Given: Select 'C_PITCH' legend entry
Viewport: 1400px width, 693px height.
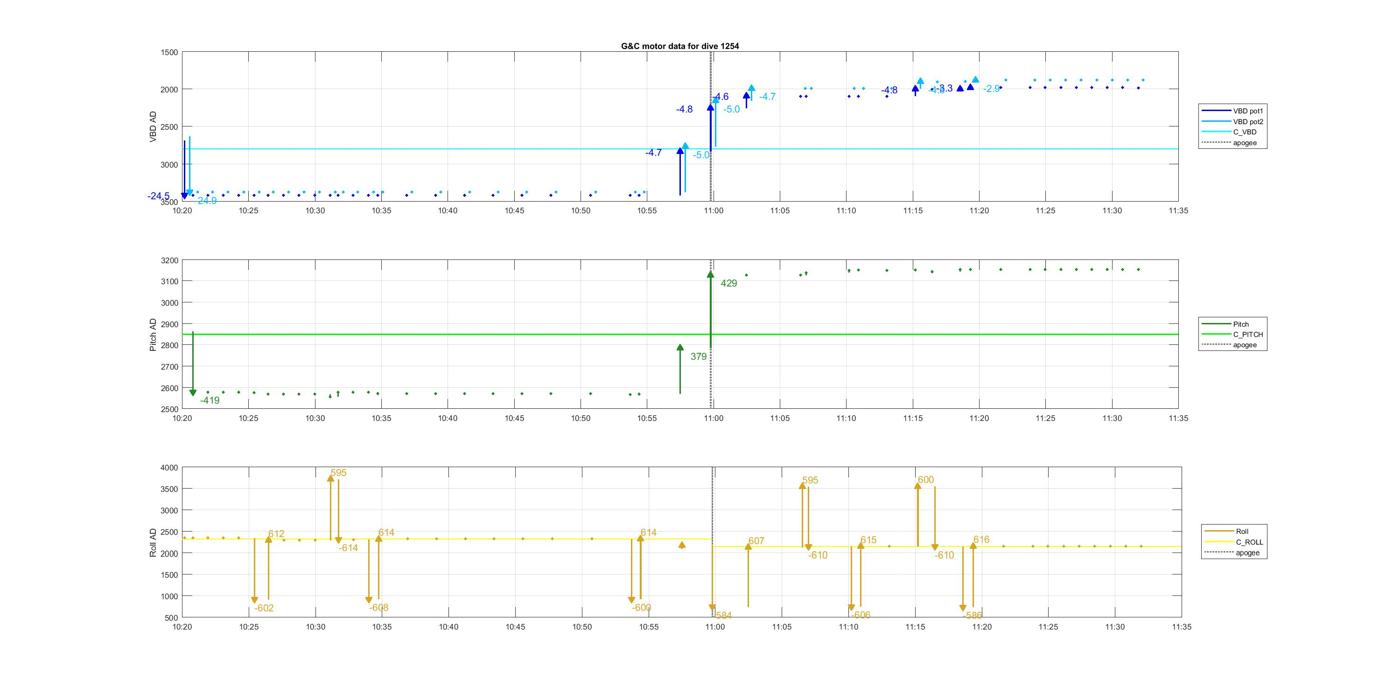Looking at the screenshot, I should (1248, 335).
